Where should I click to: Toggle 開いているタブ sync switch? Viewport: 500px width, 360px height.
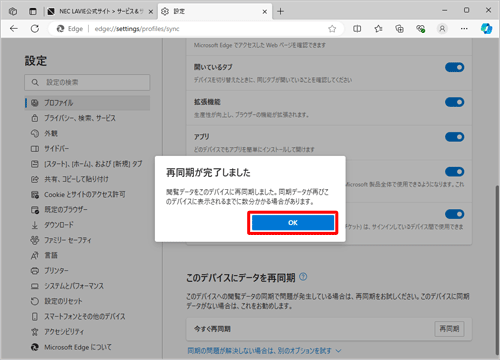coord(454,67)
